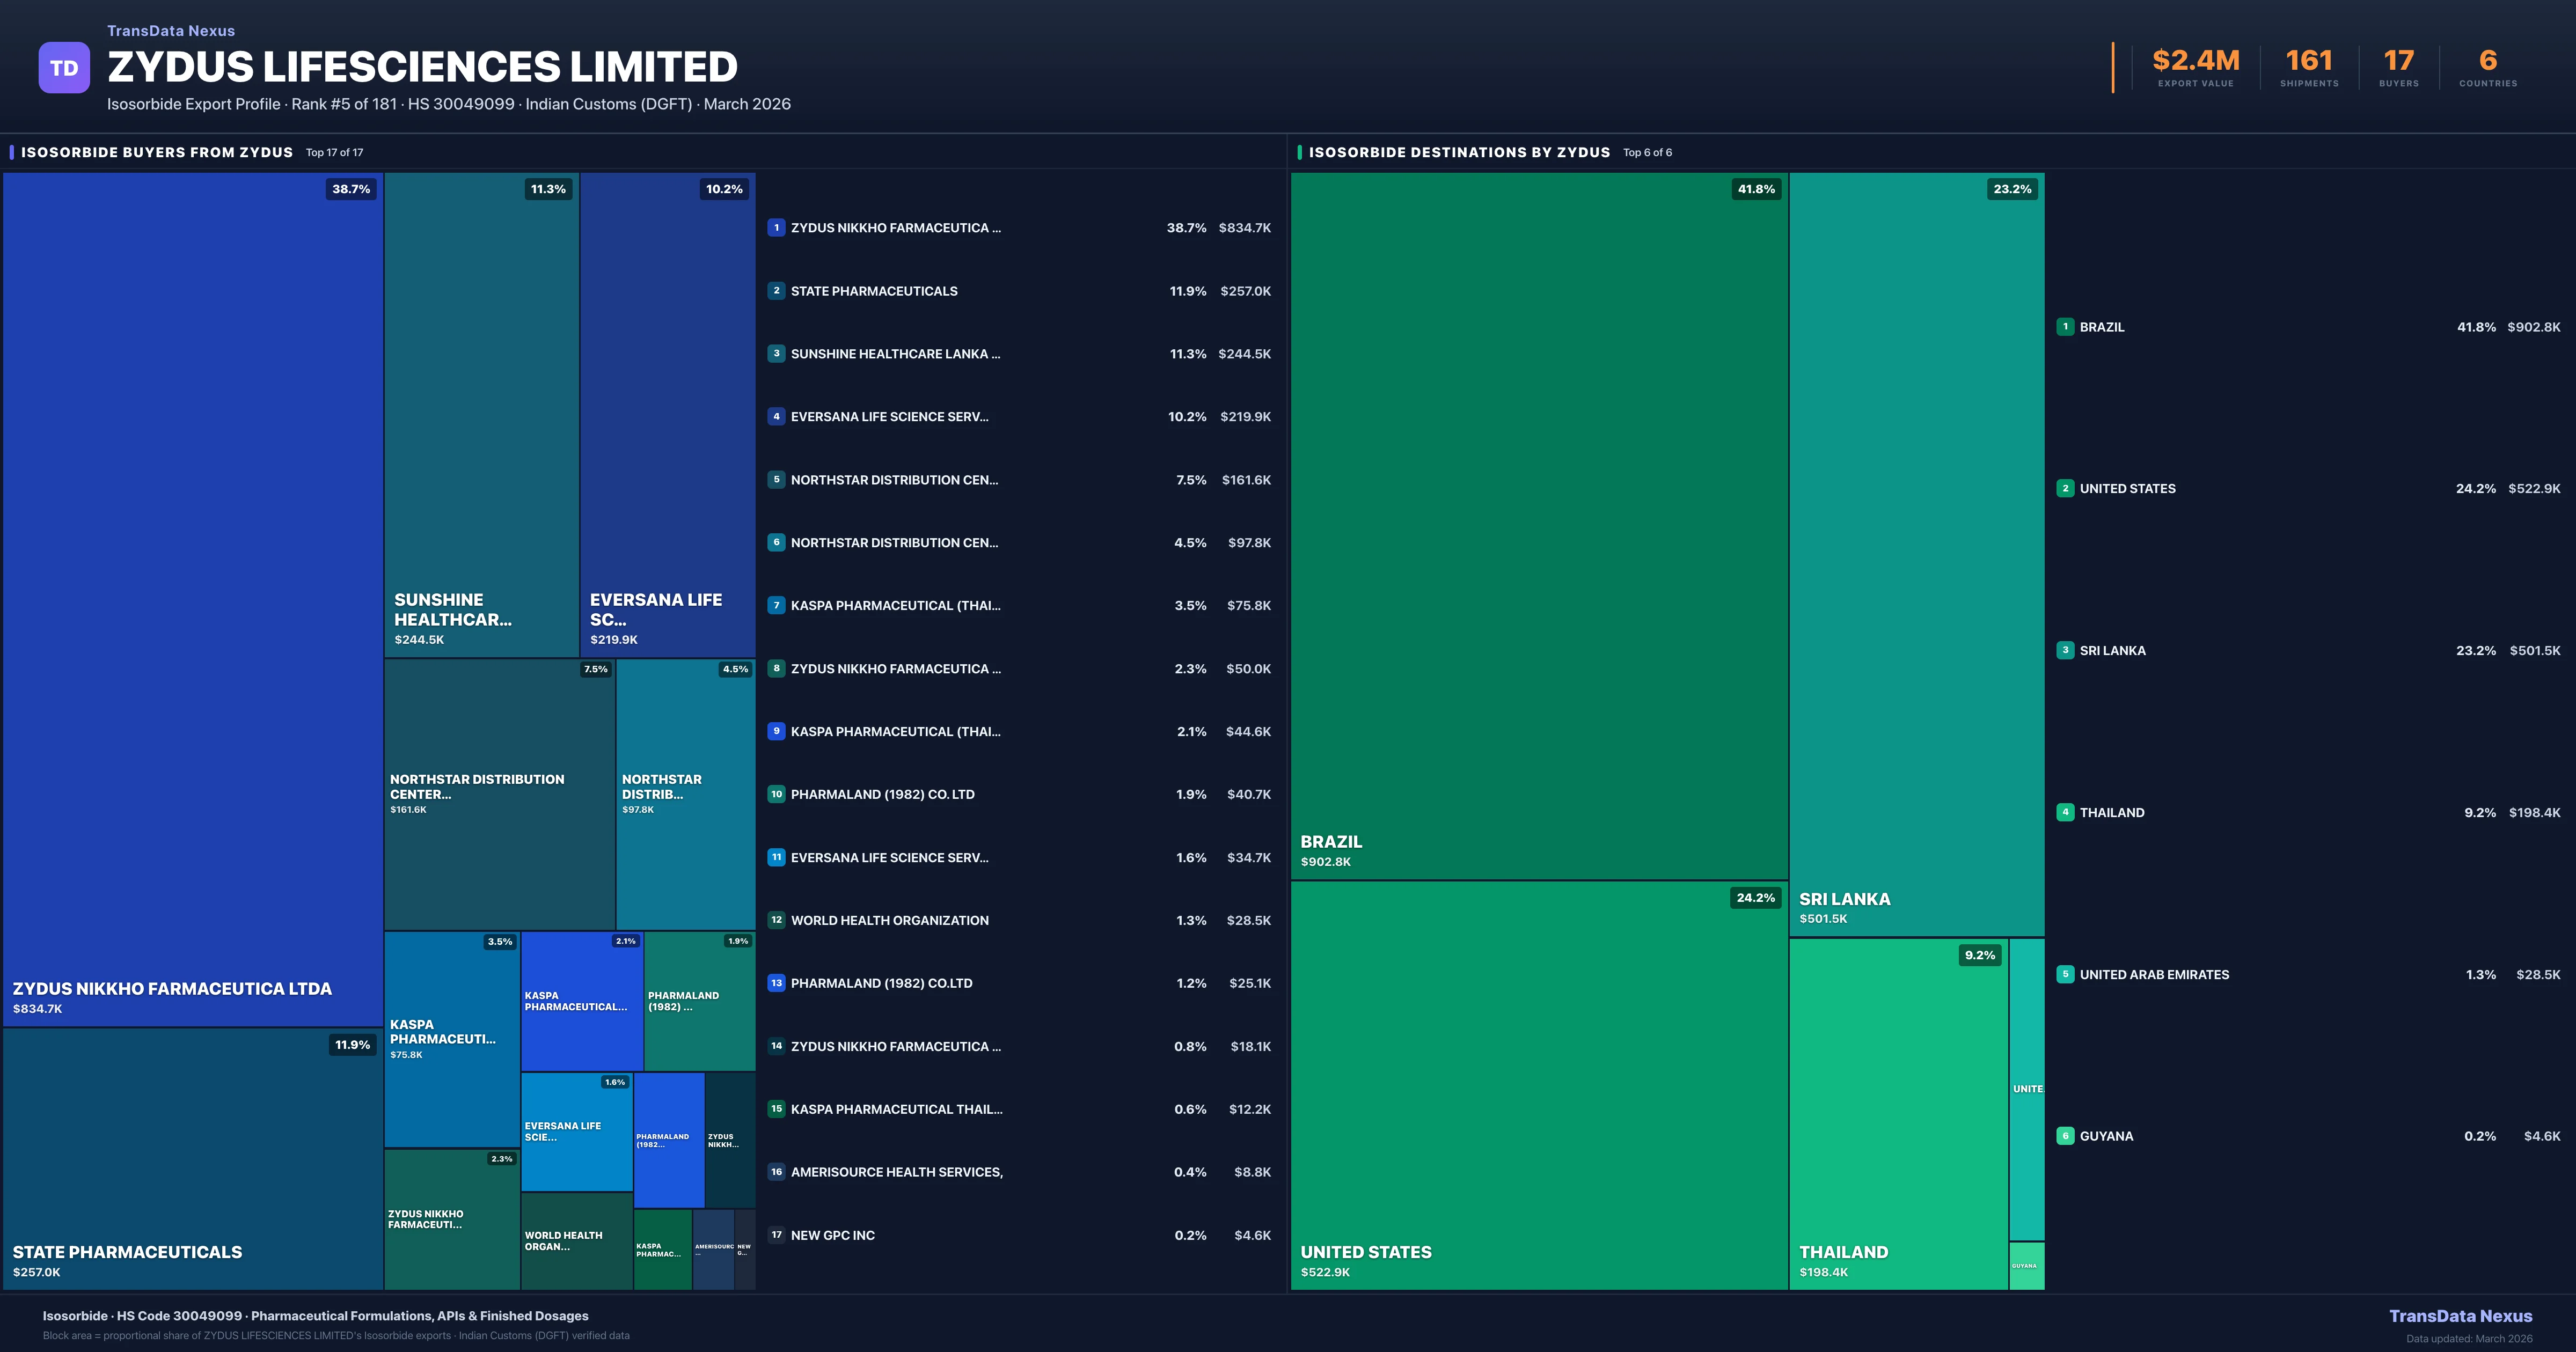The image size is (2576, 1352).
Task: Click the rank 12 badge for World Health Organization
Action: tap(776, 920)
